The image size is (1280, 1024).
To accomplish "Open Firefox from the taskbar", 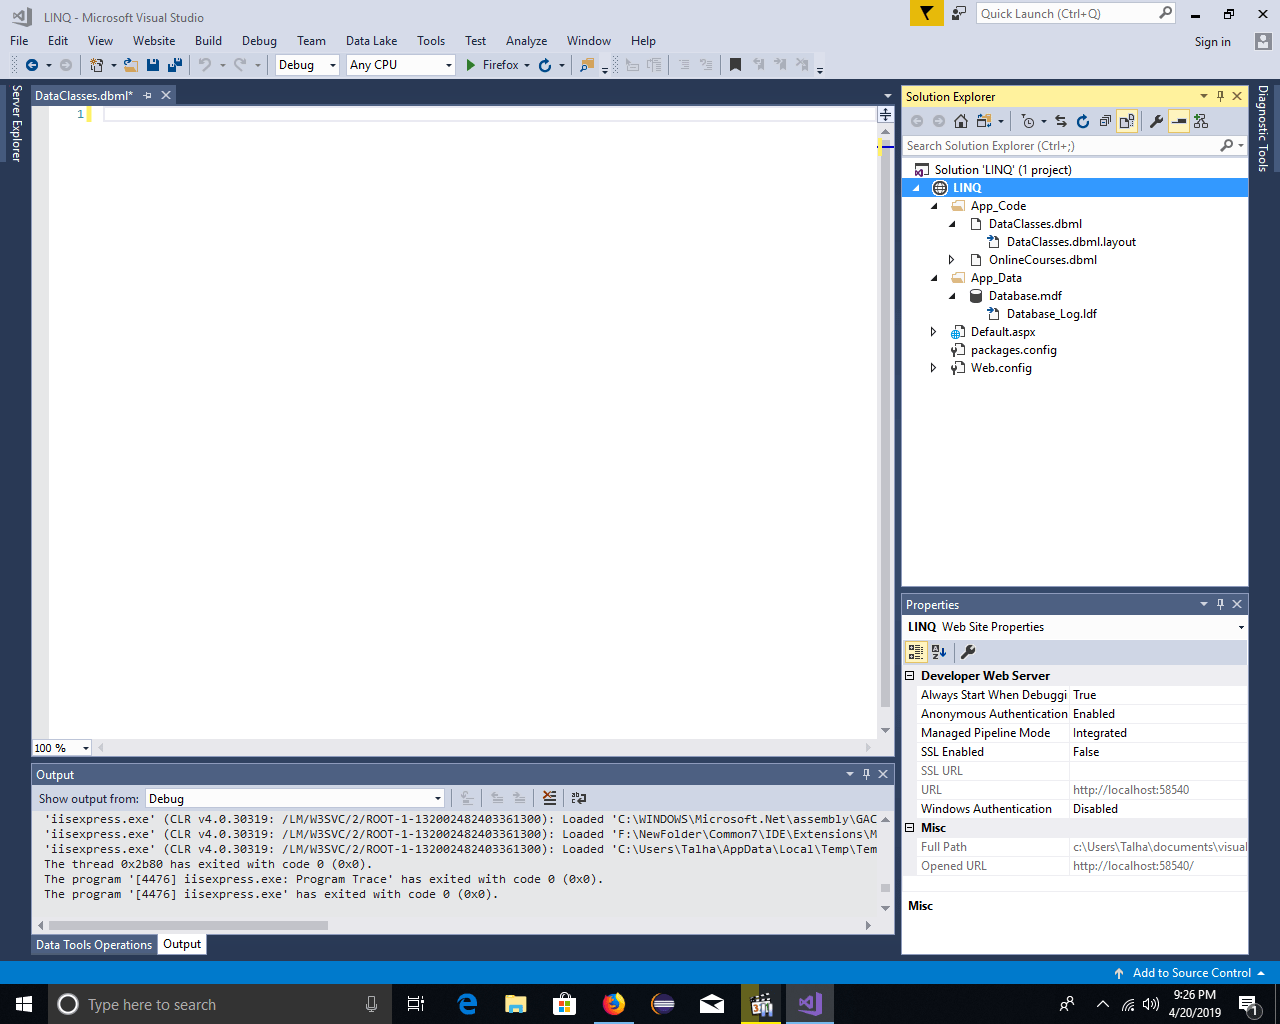I will 614,1004.
